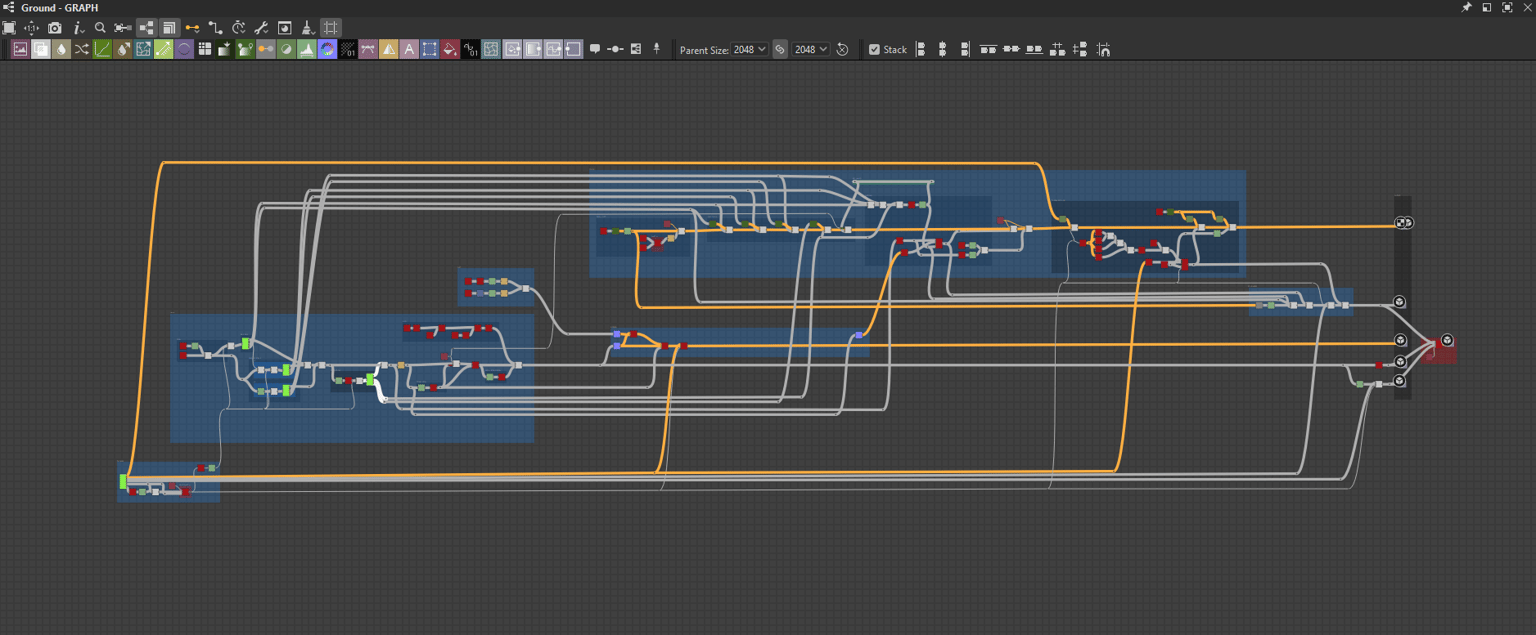
Task: Toggle the parent size link ratio button
Action: click(x=780, y=49)
